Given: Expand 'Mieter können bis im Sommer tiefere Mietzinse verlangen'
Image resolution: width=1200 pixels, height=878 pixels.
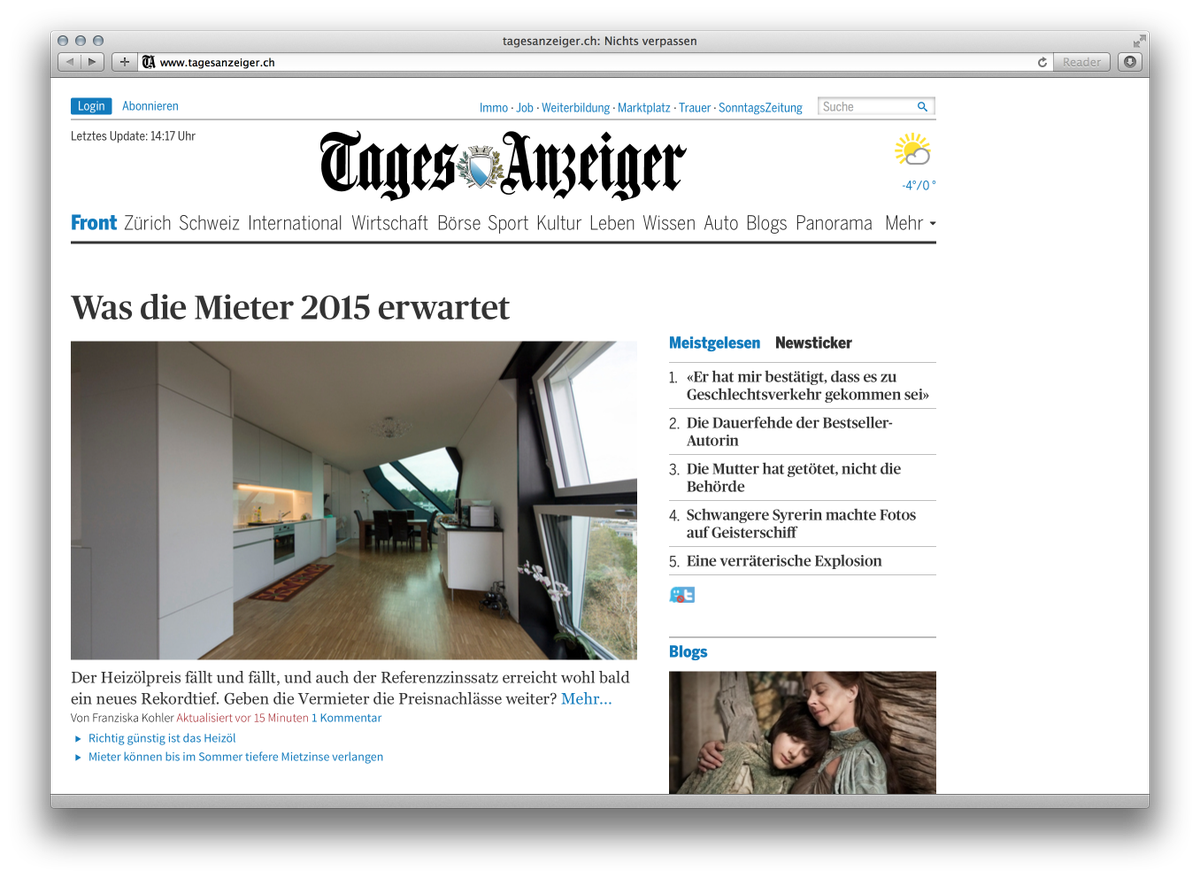Looking at the screenshot, I should click(x=234, y=757).
